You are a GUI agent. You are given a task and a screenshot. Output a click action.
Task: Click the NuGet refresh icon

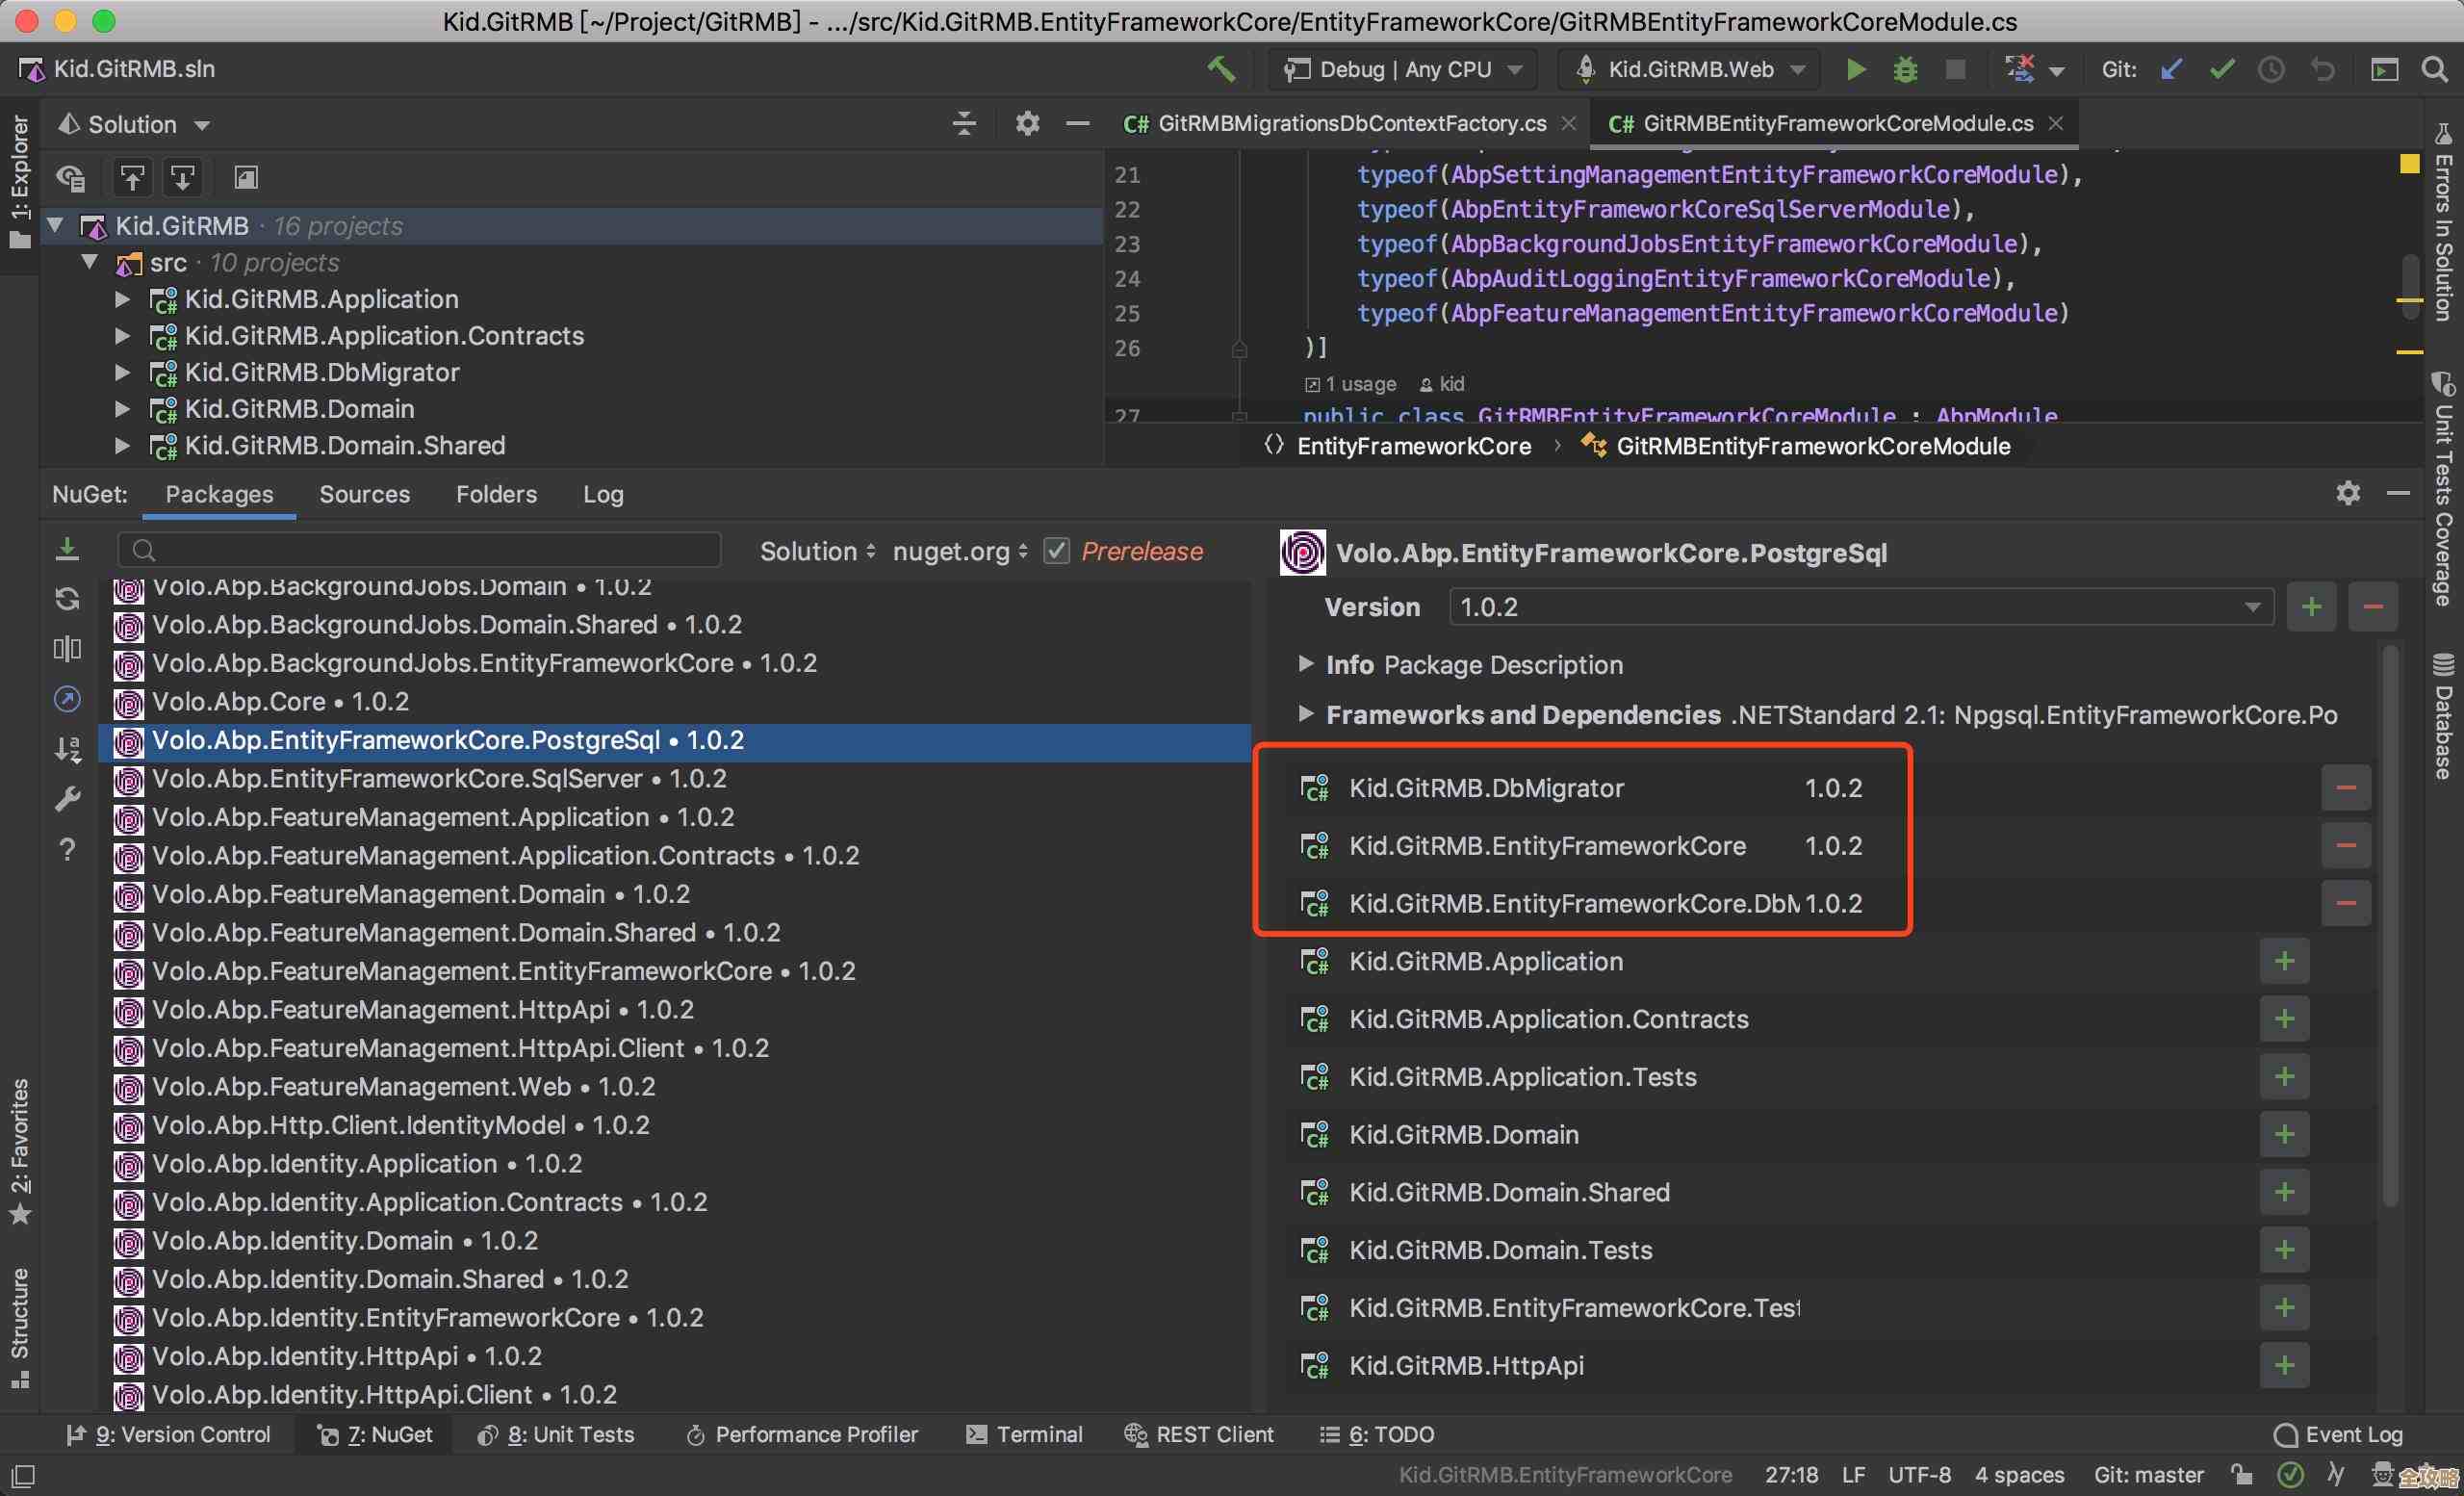tap(67, 599)
